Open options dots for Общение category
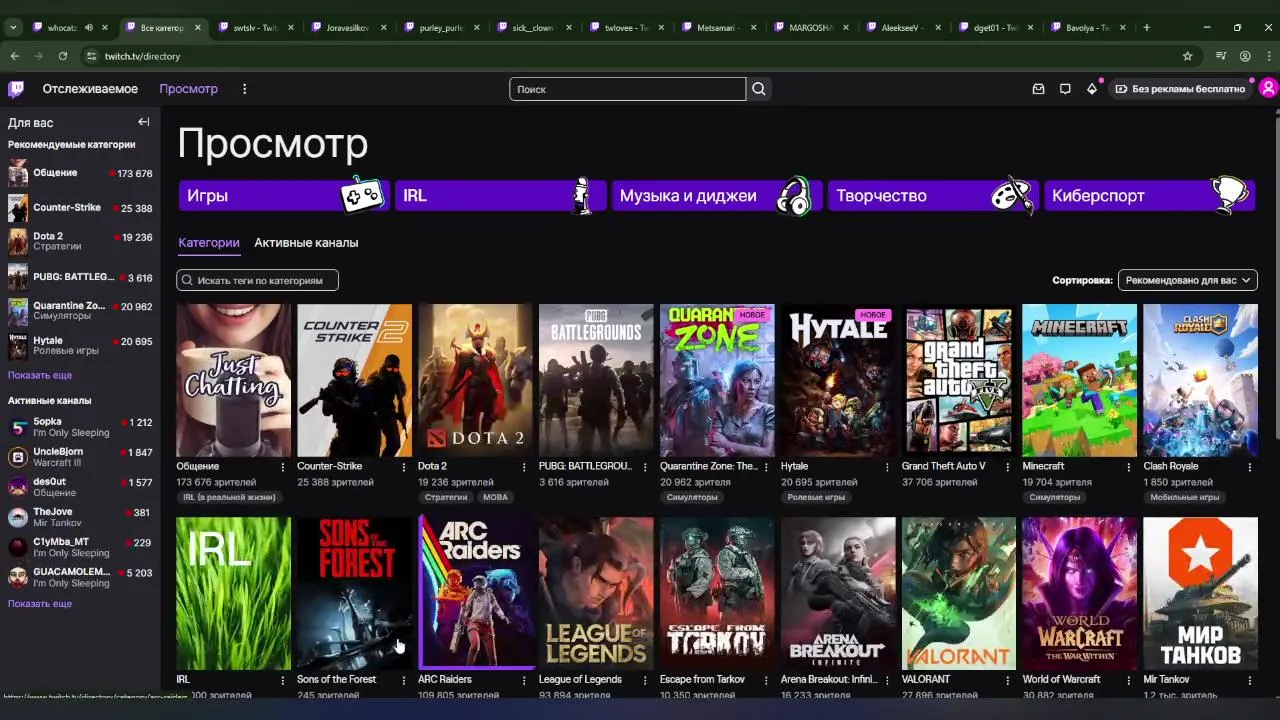The width and height of the screenshot is (1280, 720). [283, 467]
